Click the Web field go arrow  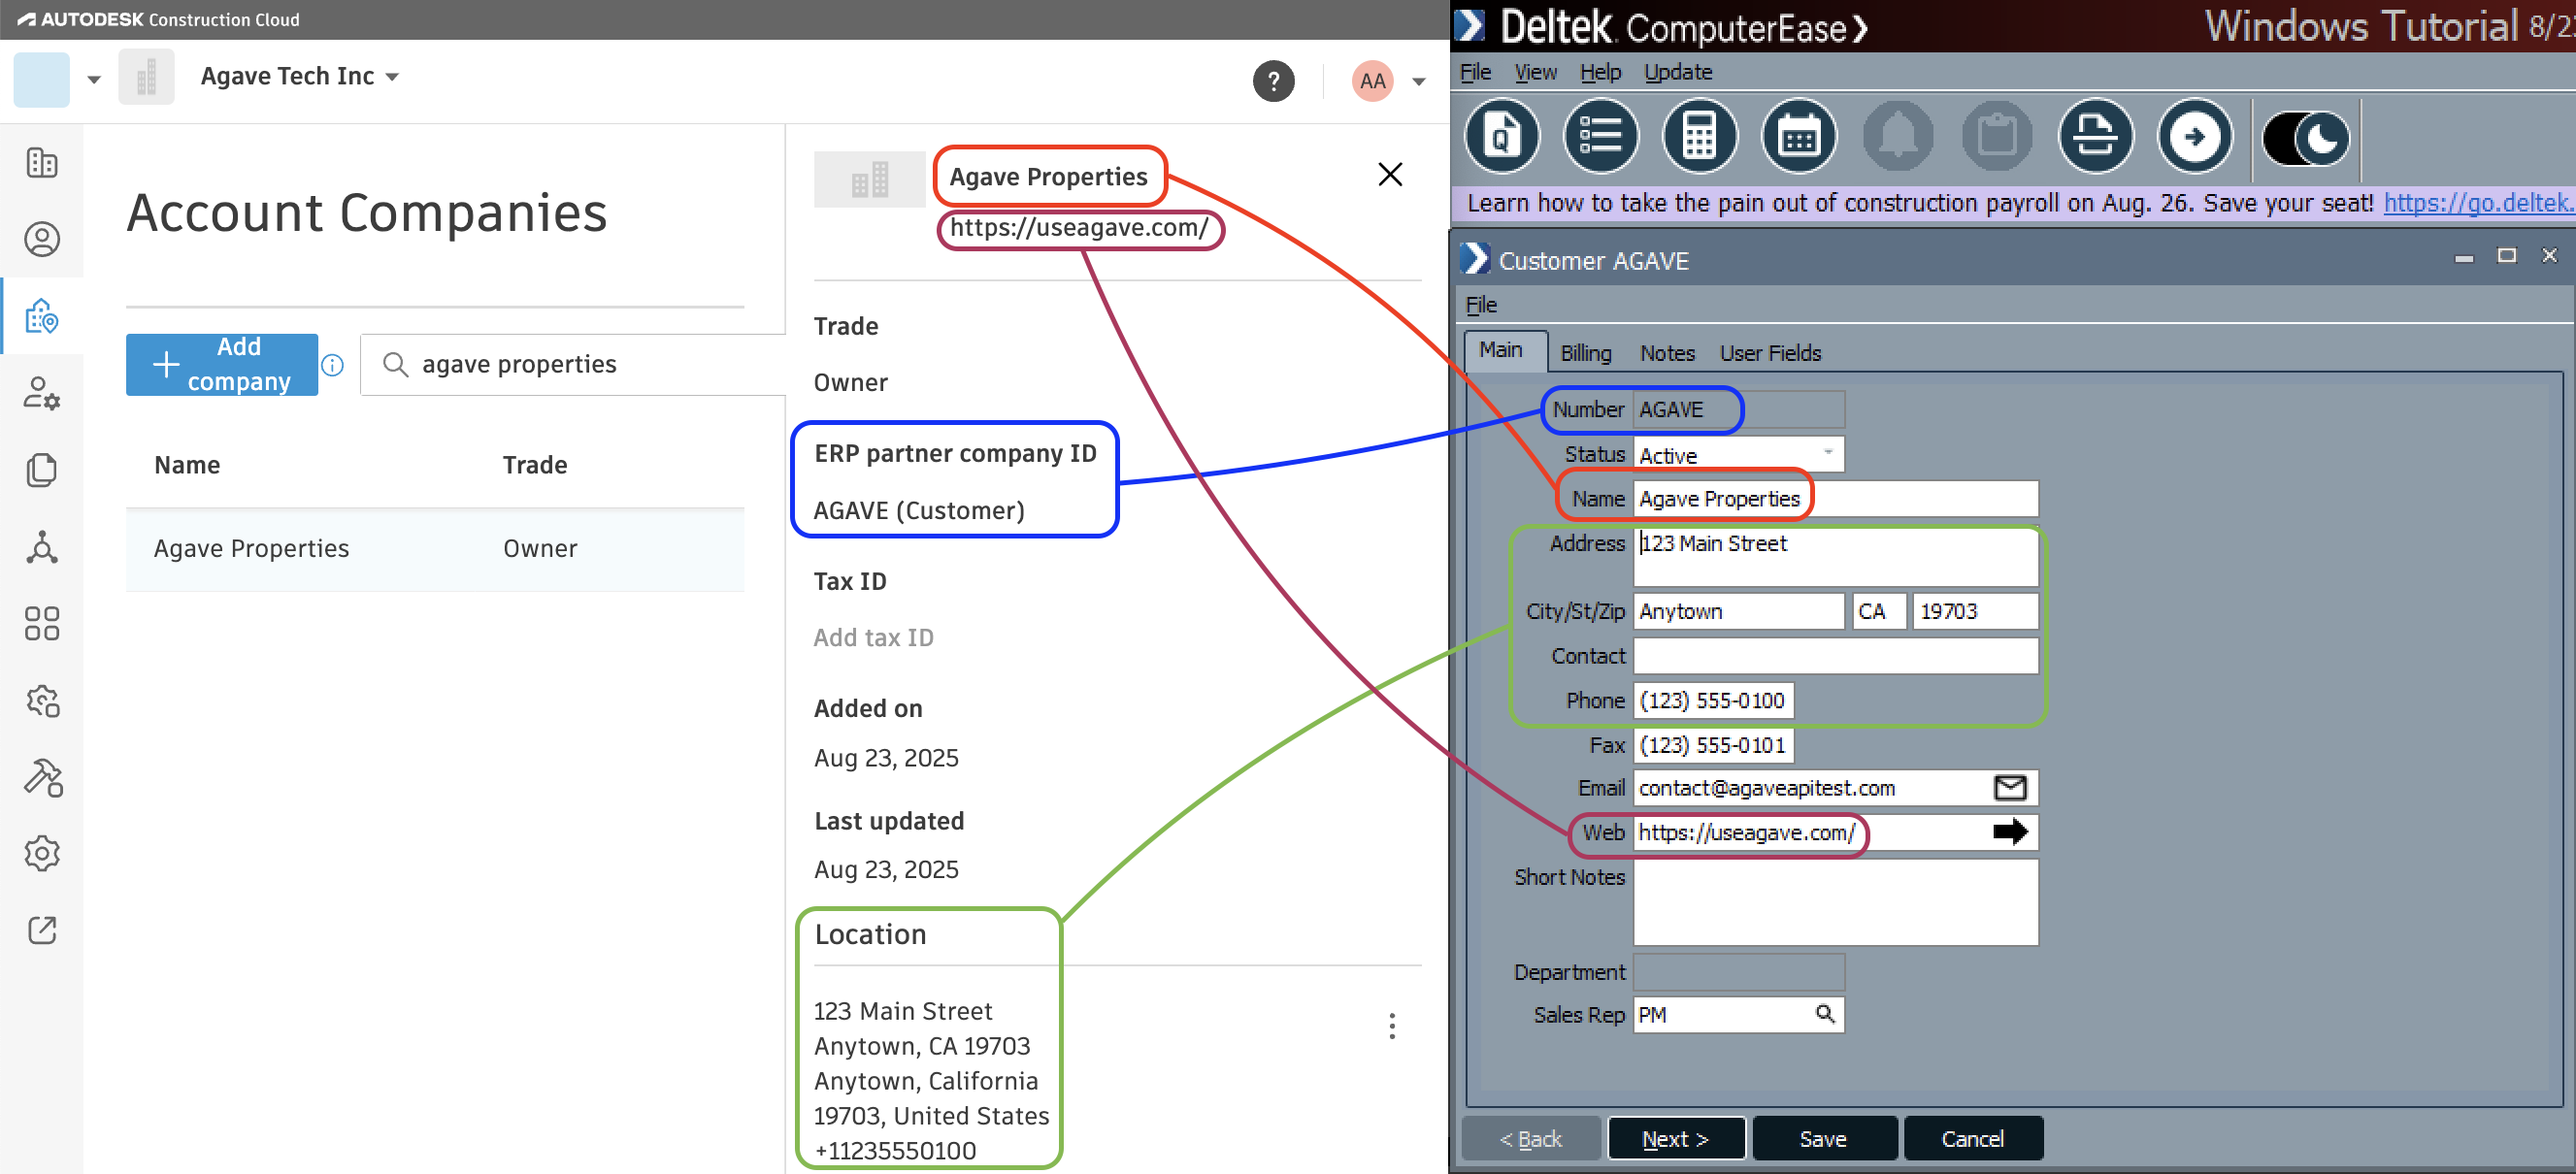[2010, 832]
